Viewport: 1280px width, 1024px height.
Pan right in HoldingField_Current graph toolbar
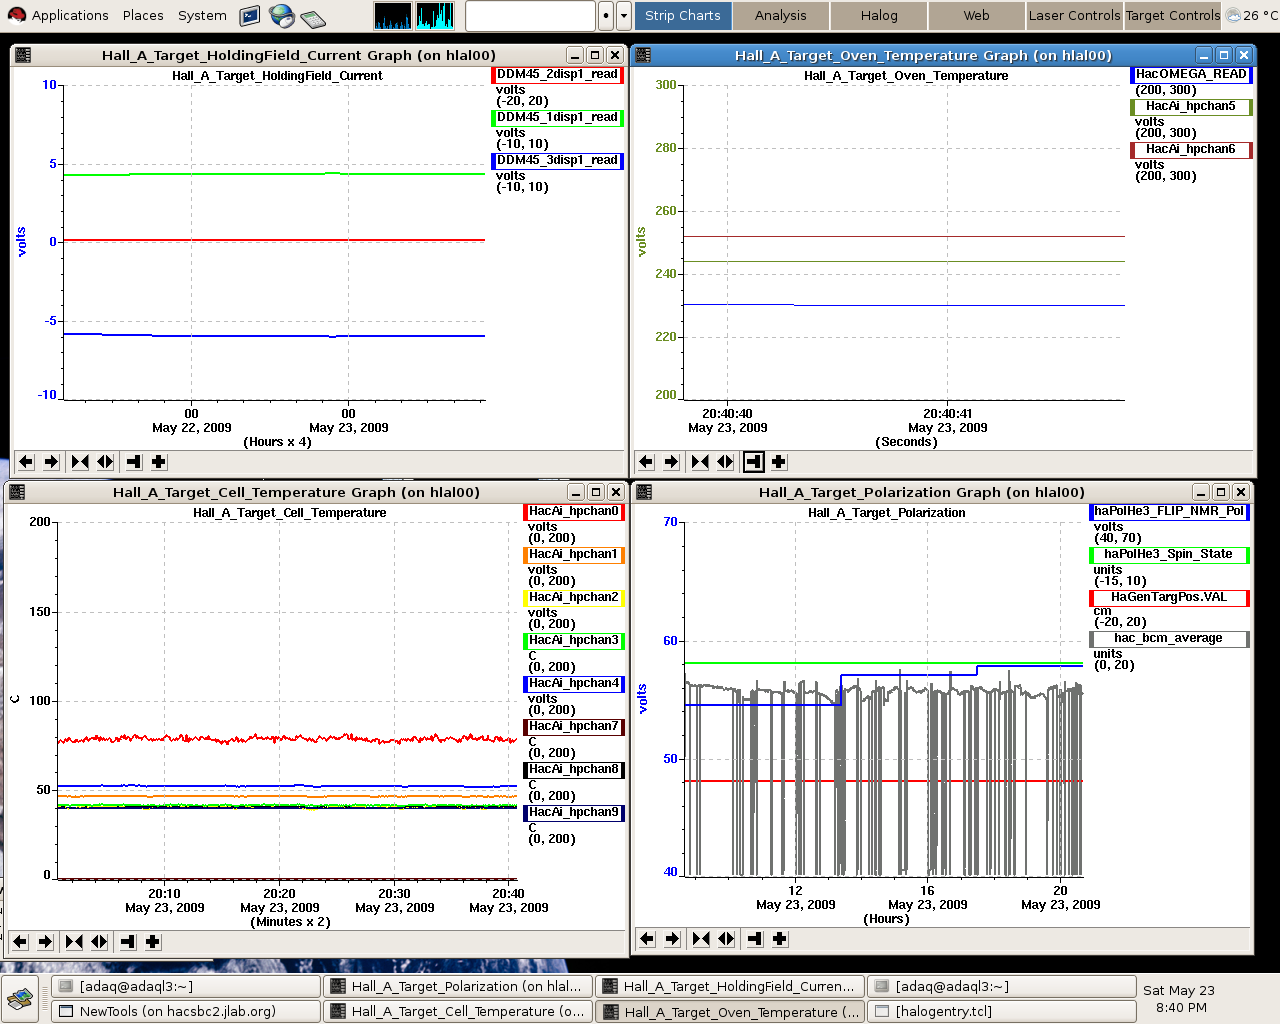(x=52, y=462)
